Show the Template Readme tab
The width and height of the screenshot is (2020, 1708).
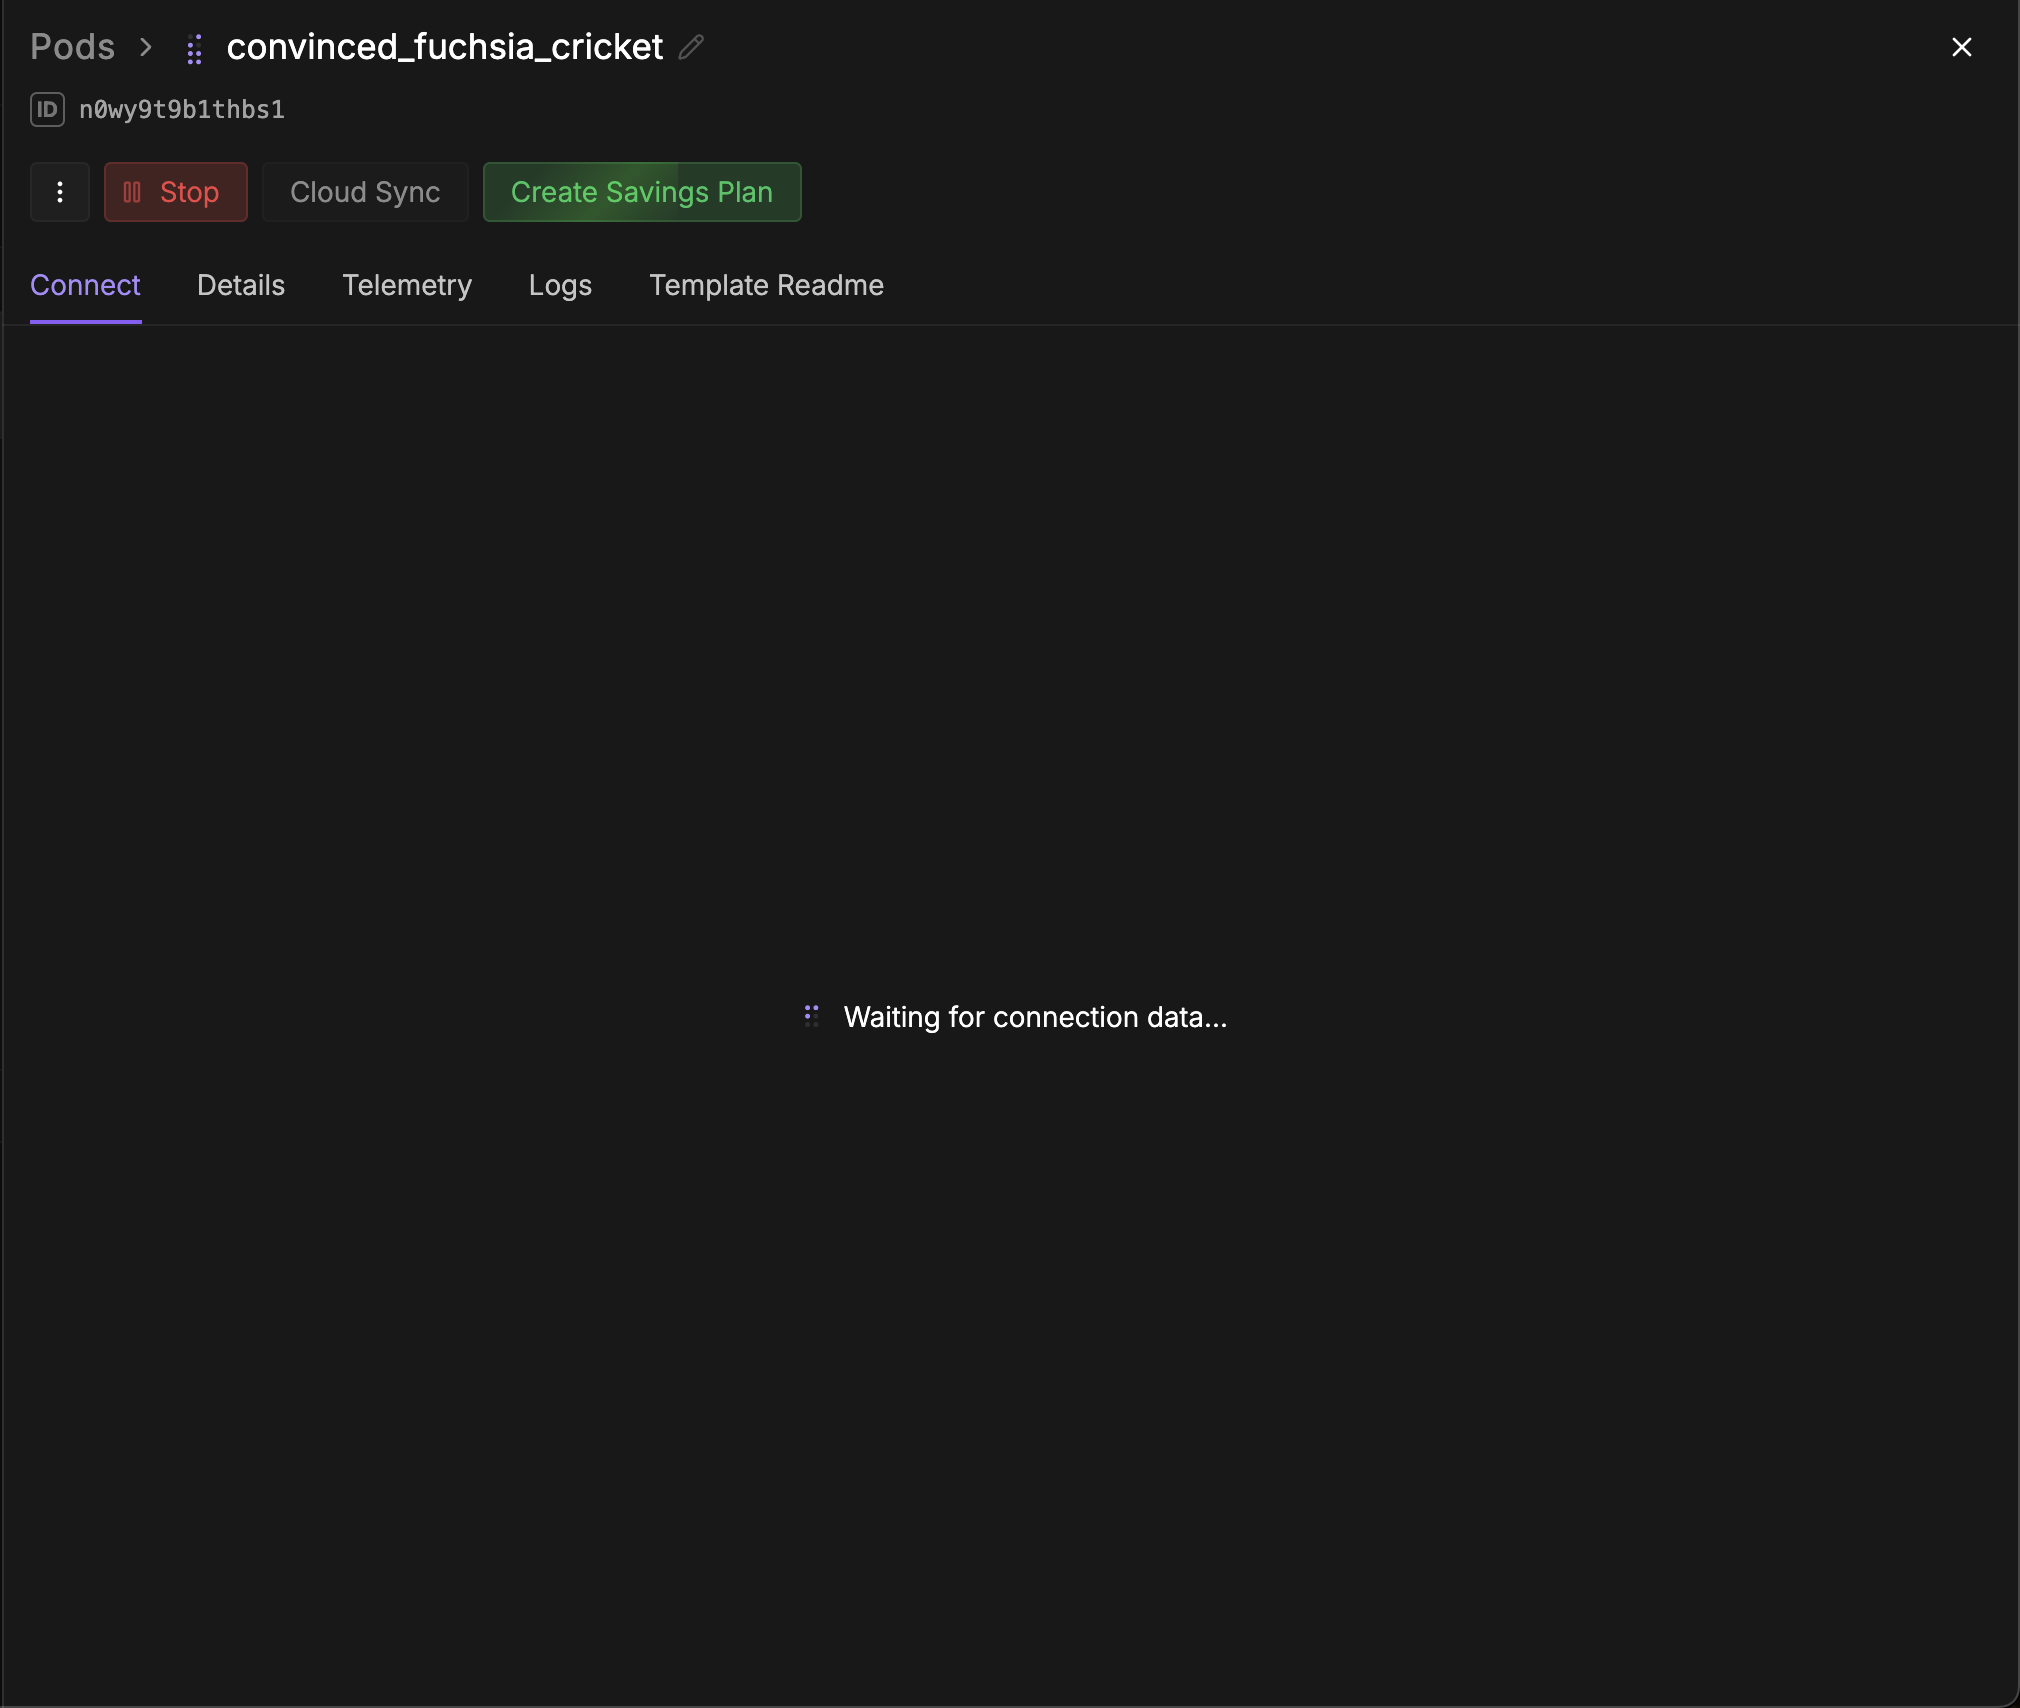point(766,285)
